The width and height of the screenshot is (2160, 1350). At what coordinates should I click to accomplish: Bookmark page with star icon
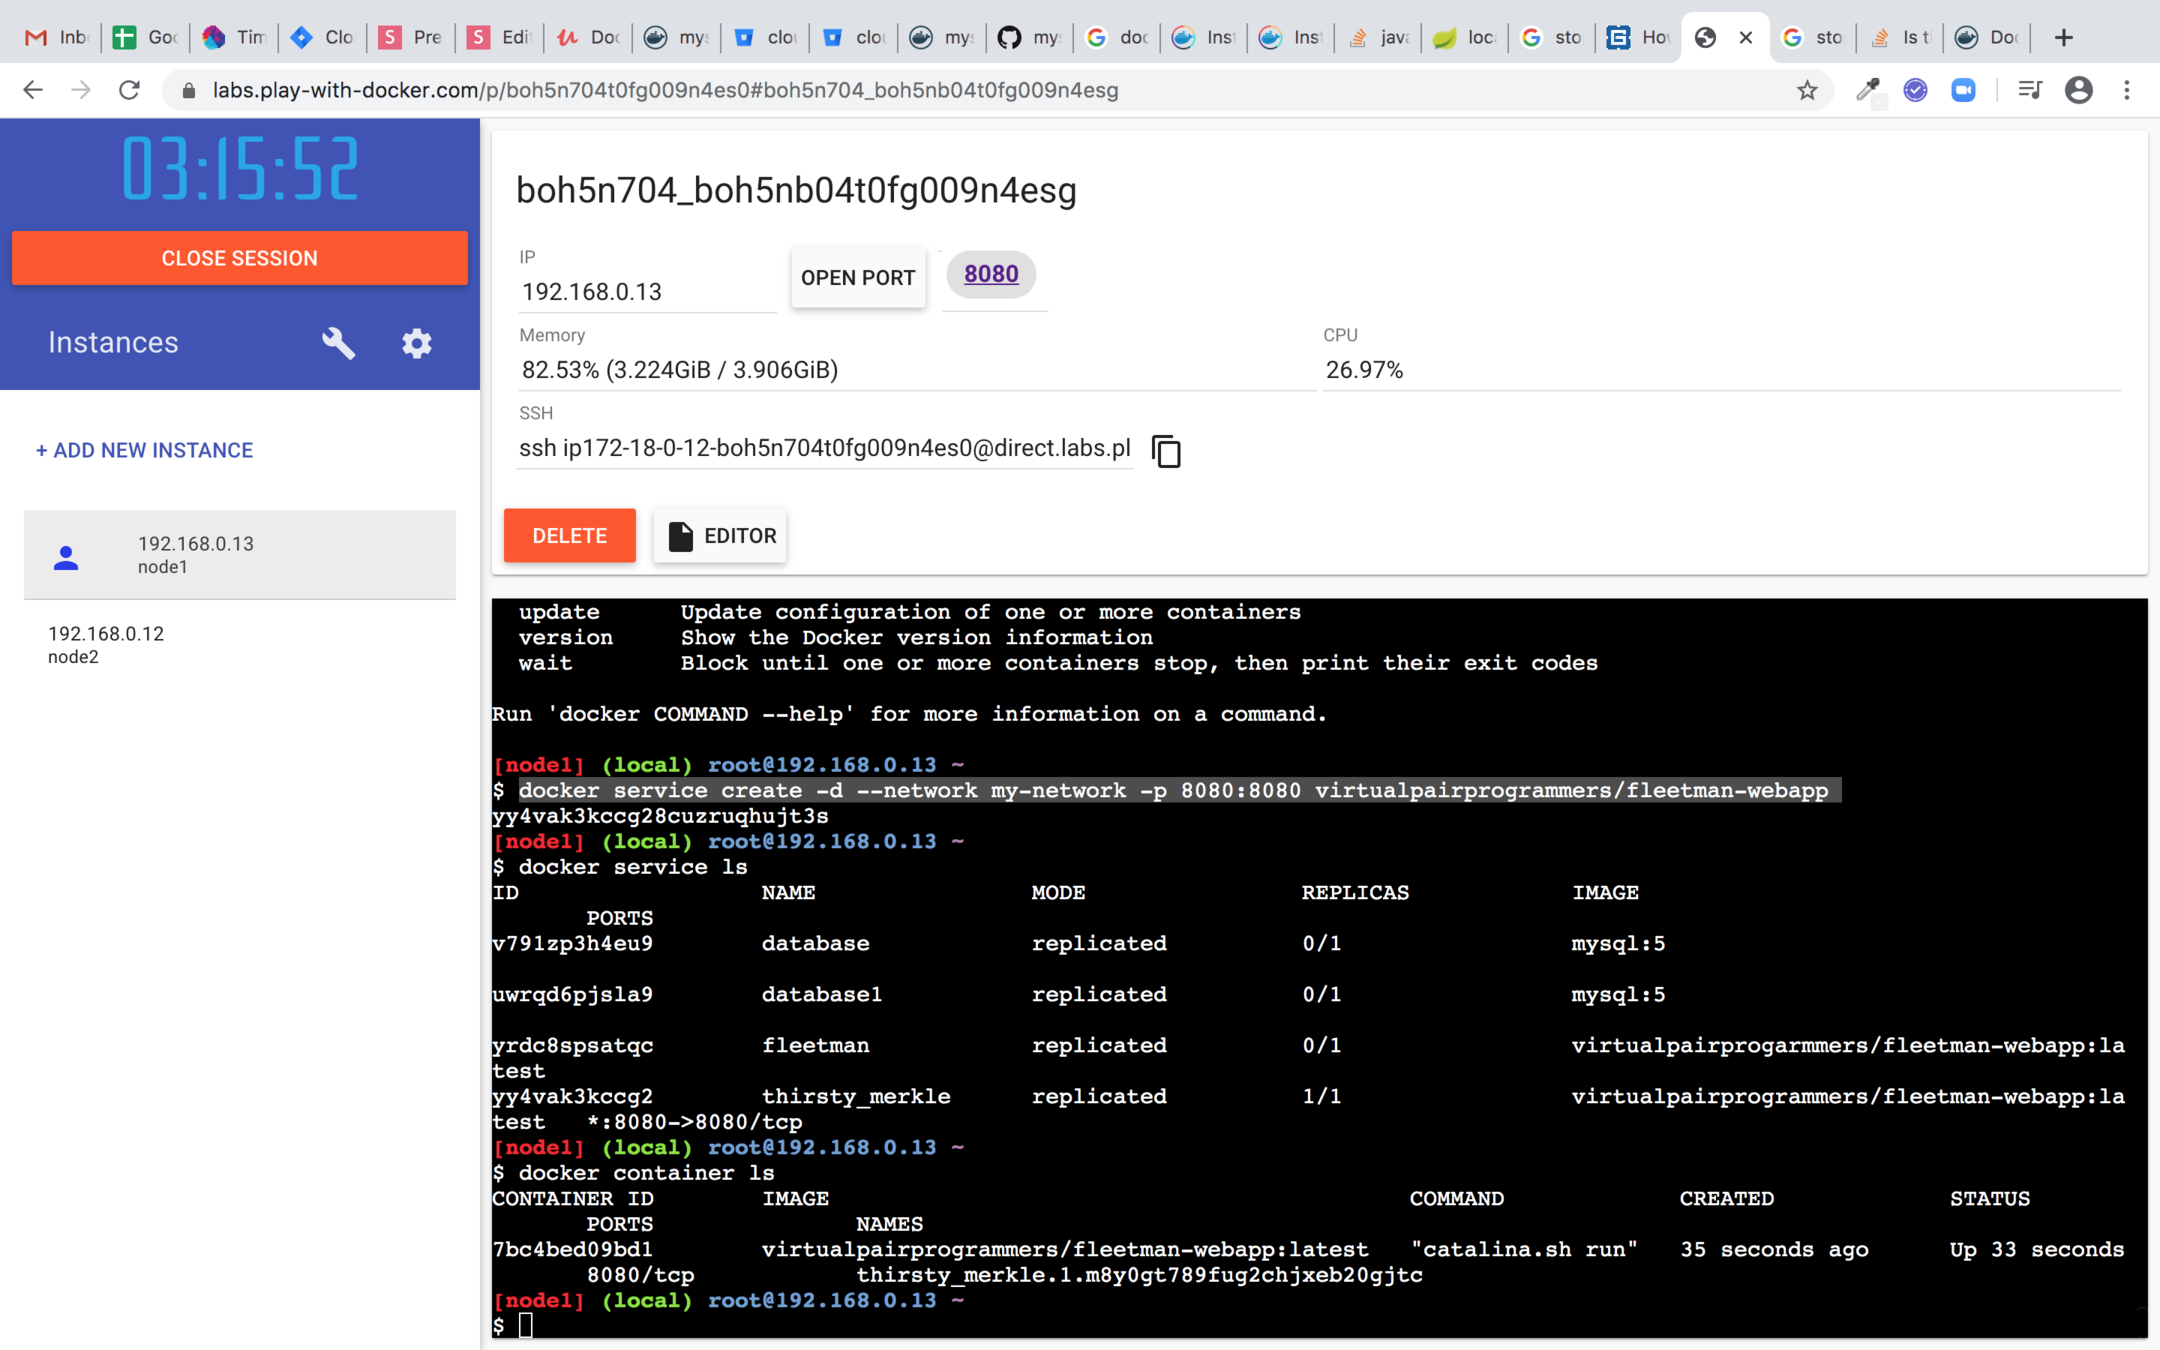click(x=1806, y=90)
